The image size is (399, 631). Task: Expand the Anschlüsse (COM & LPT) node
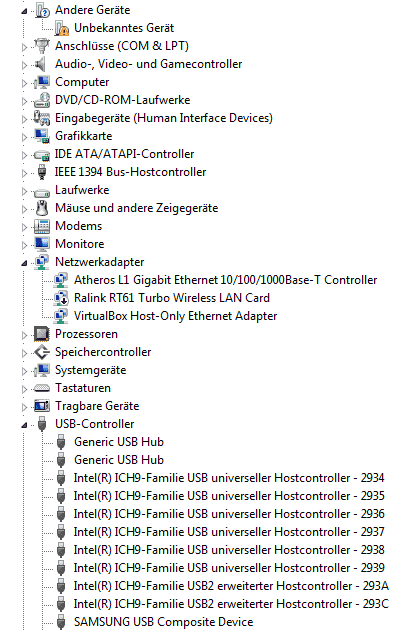(x=24, y=47)
